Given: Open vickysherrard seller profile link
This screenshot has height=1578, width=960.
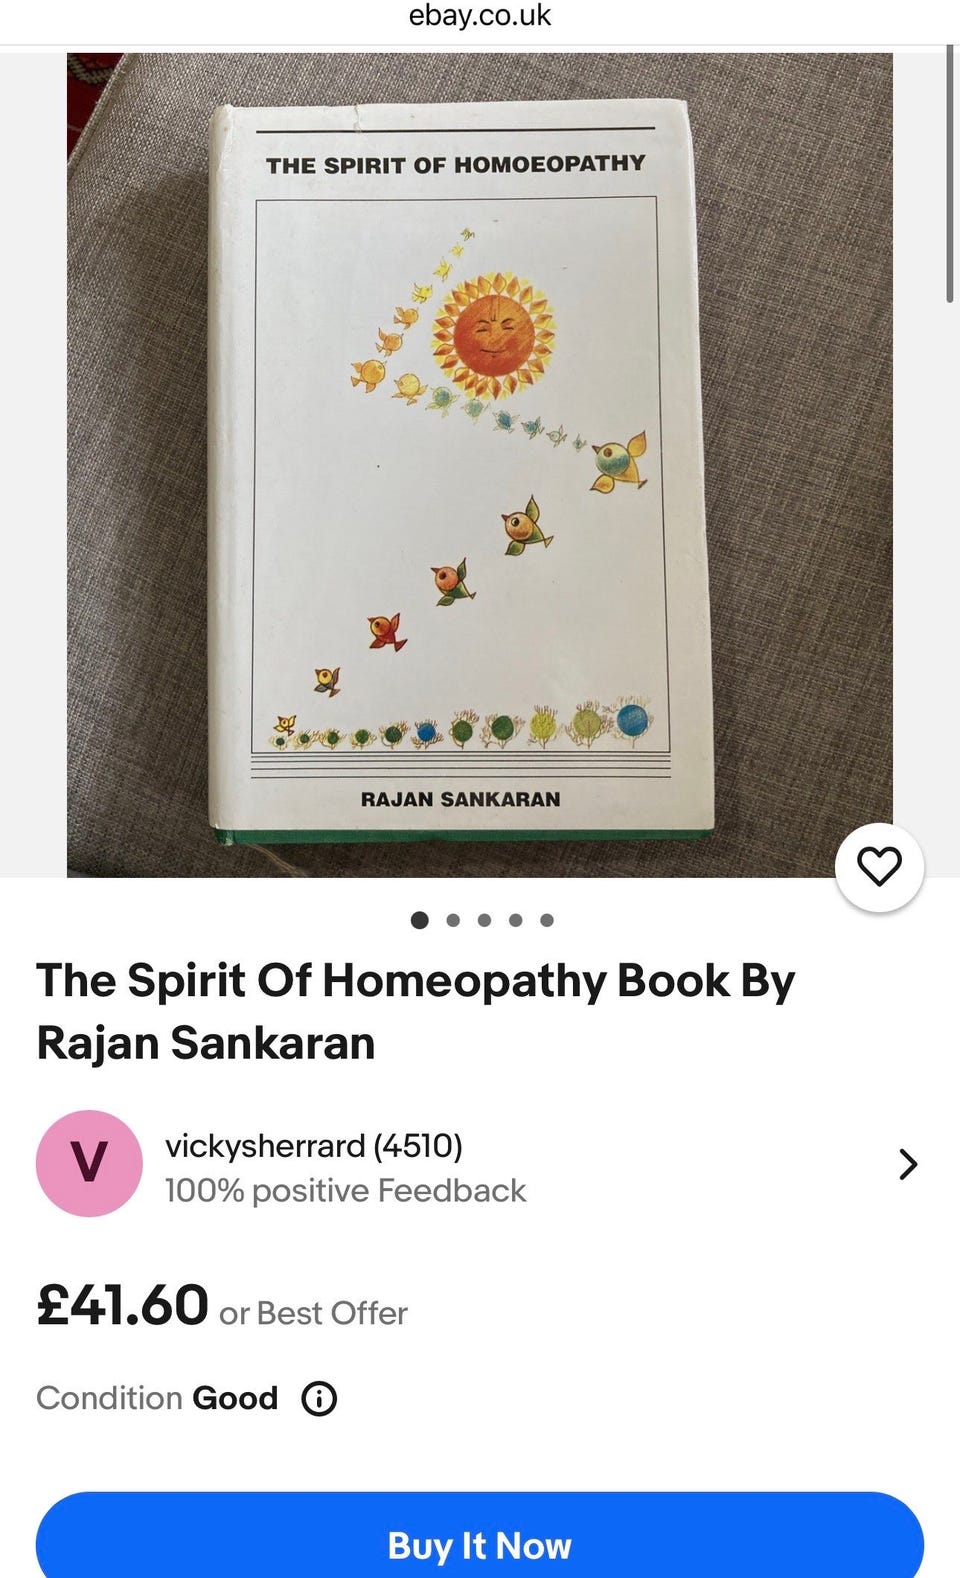Looking at the screenshot, I should tap(313, 1145).
